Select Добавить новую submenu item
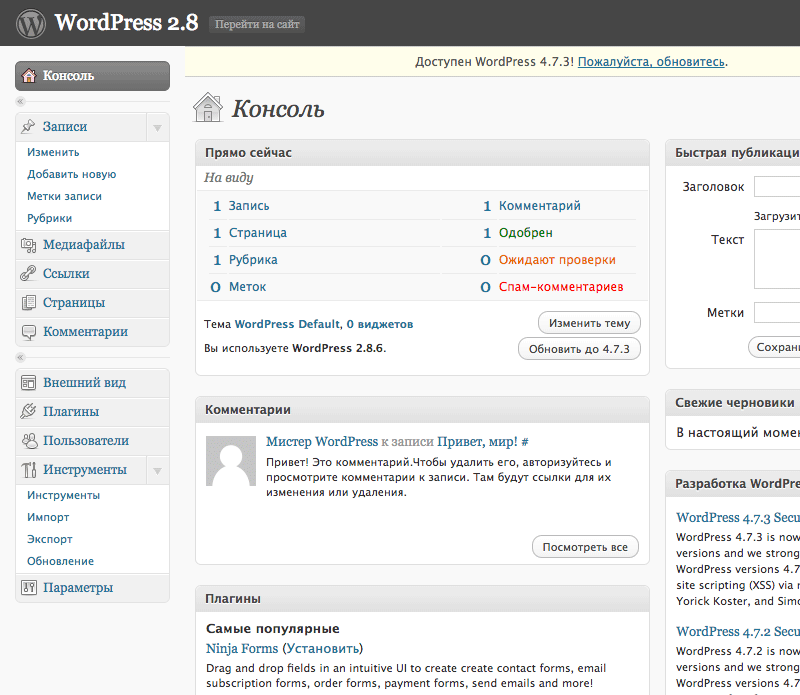 pyautogui.click(x=71, y=174)
